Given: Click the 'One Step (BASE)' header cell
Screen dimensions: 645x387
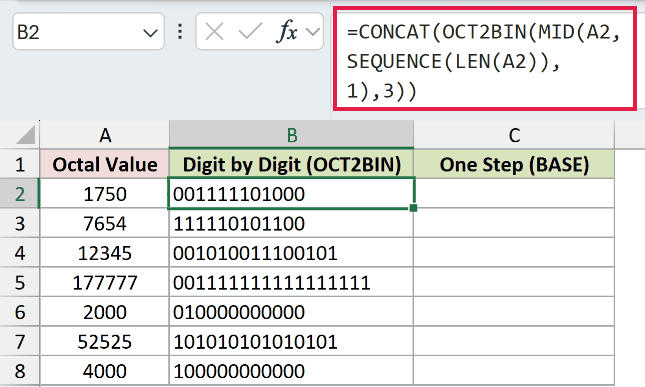Looking at the screenshot, I should [514, 165].
